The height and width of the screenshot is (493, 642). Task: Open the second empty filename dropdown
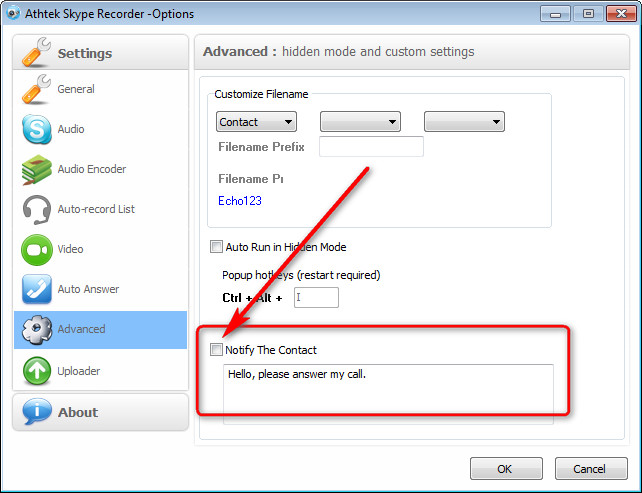pyautogui.click(x=360, y=122)
